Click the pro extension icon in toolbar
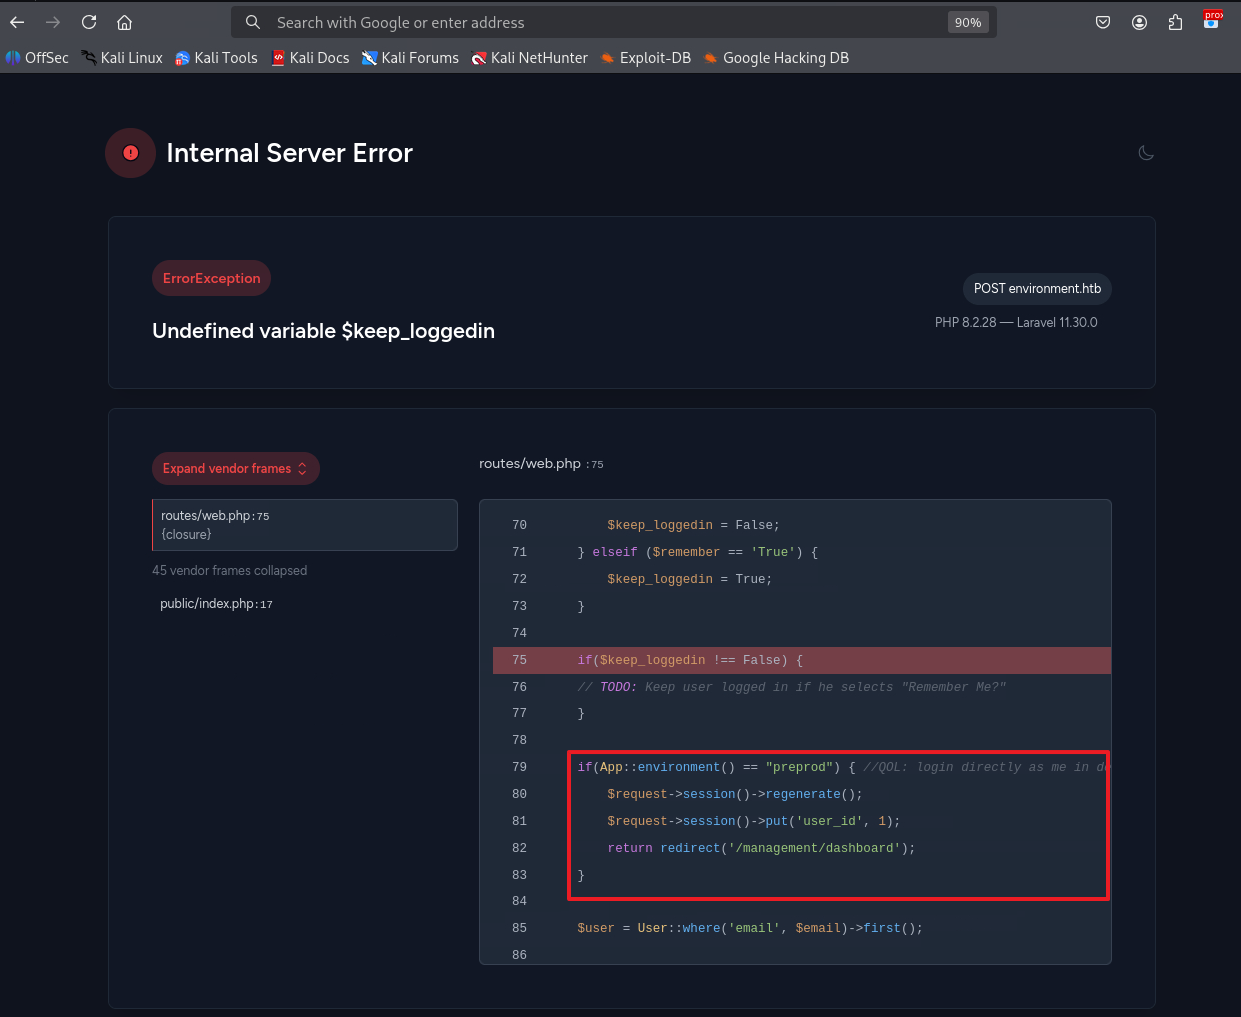Screen dimensions: 1241x1017 [x=1212, y=21]
